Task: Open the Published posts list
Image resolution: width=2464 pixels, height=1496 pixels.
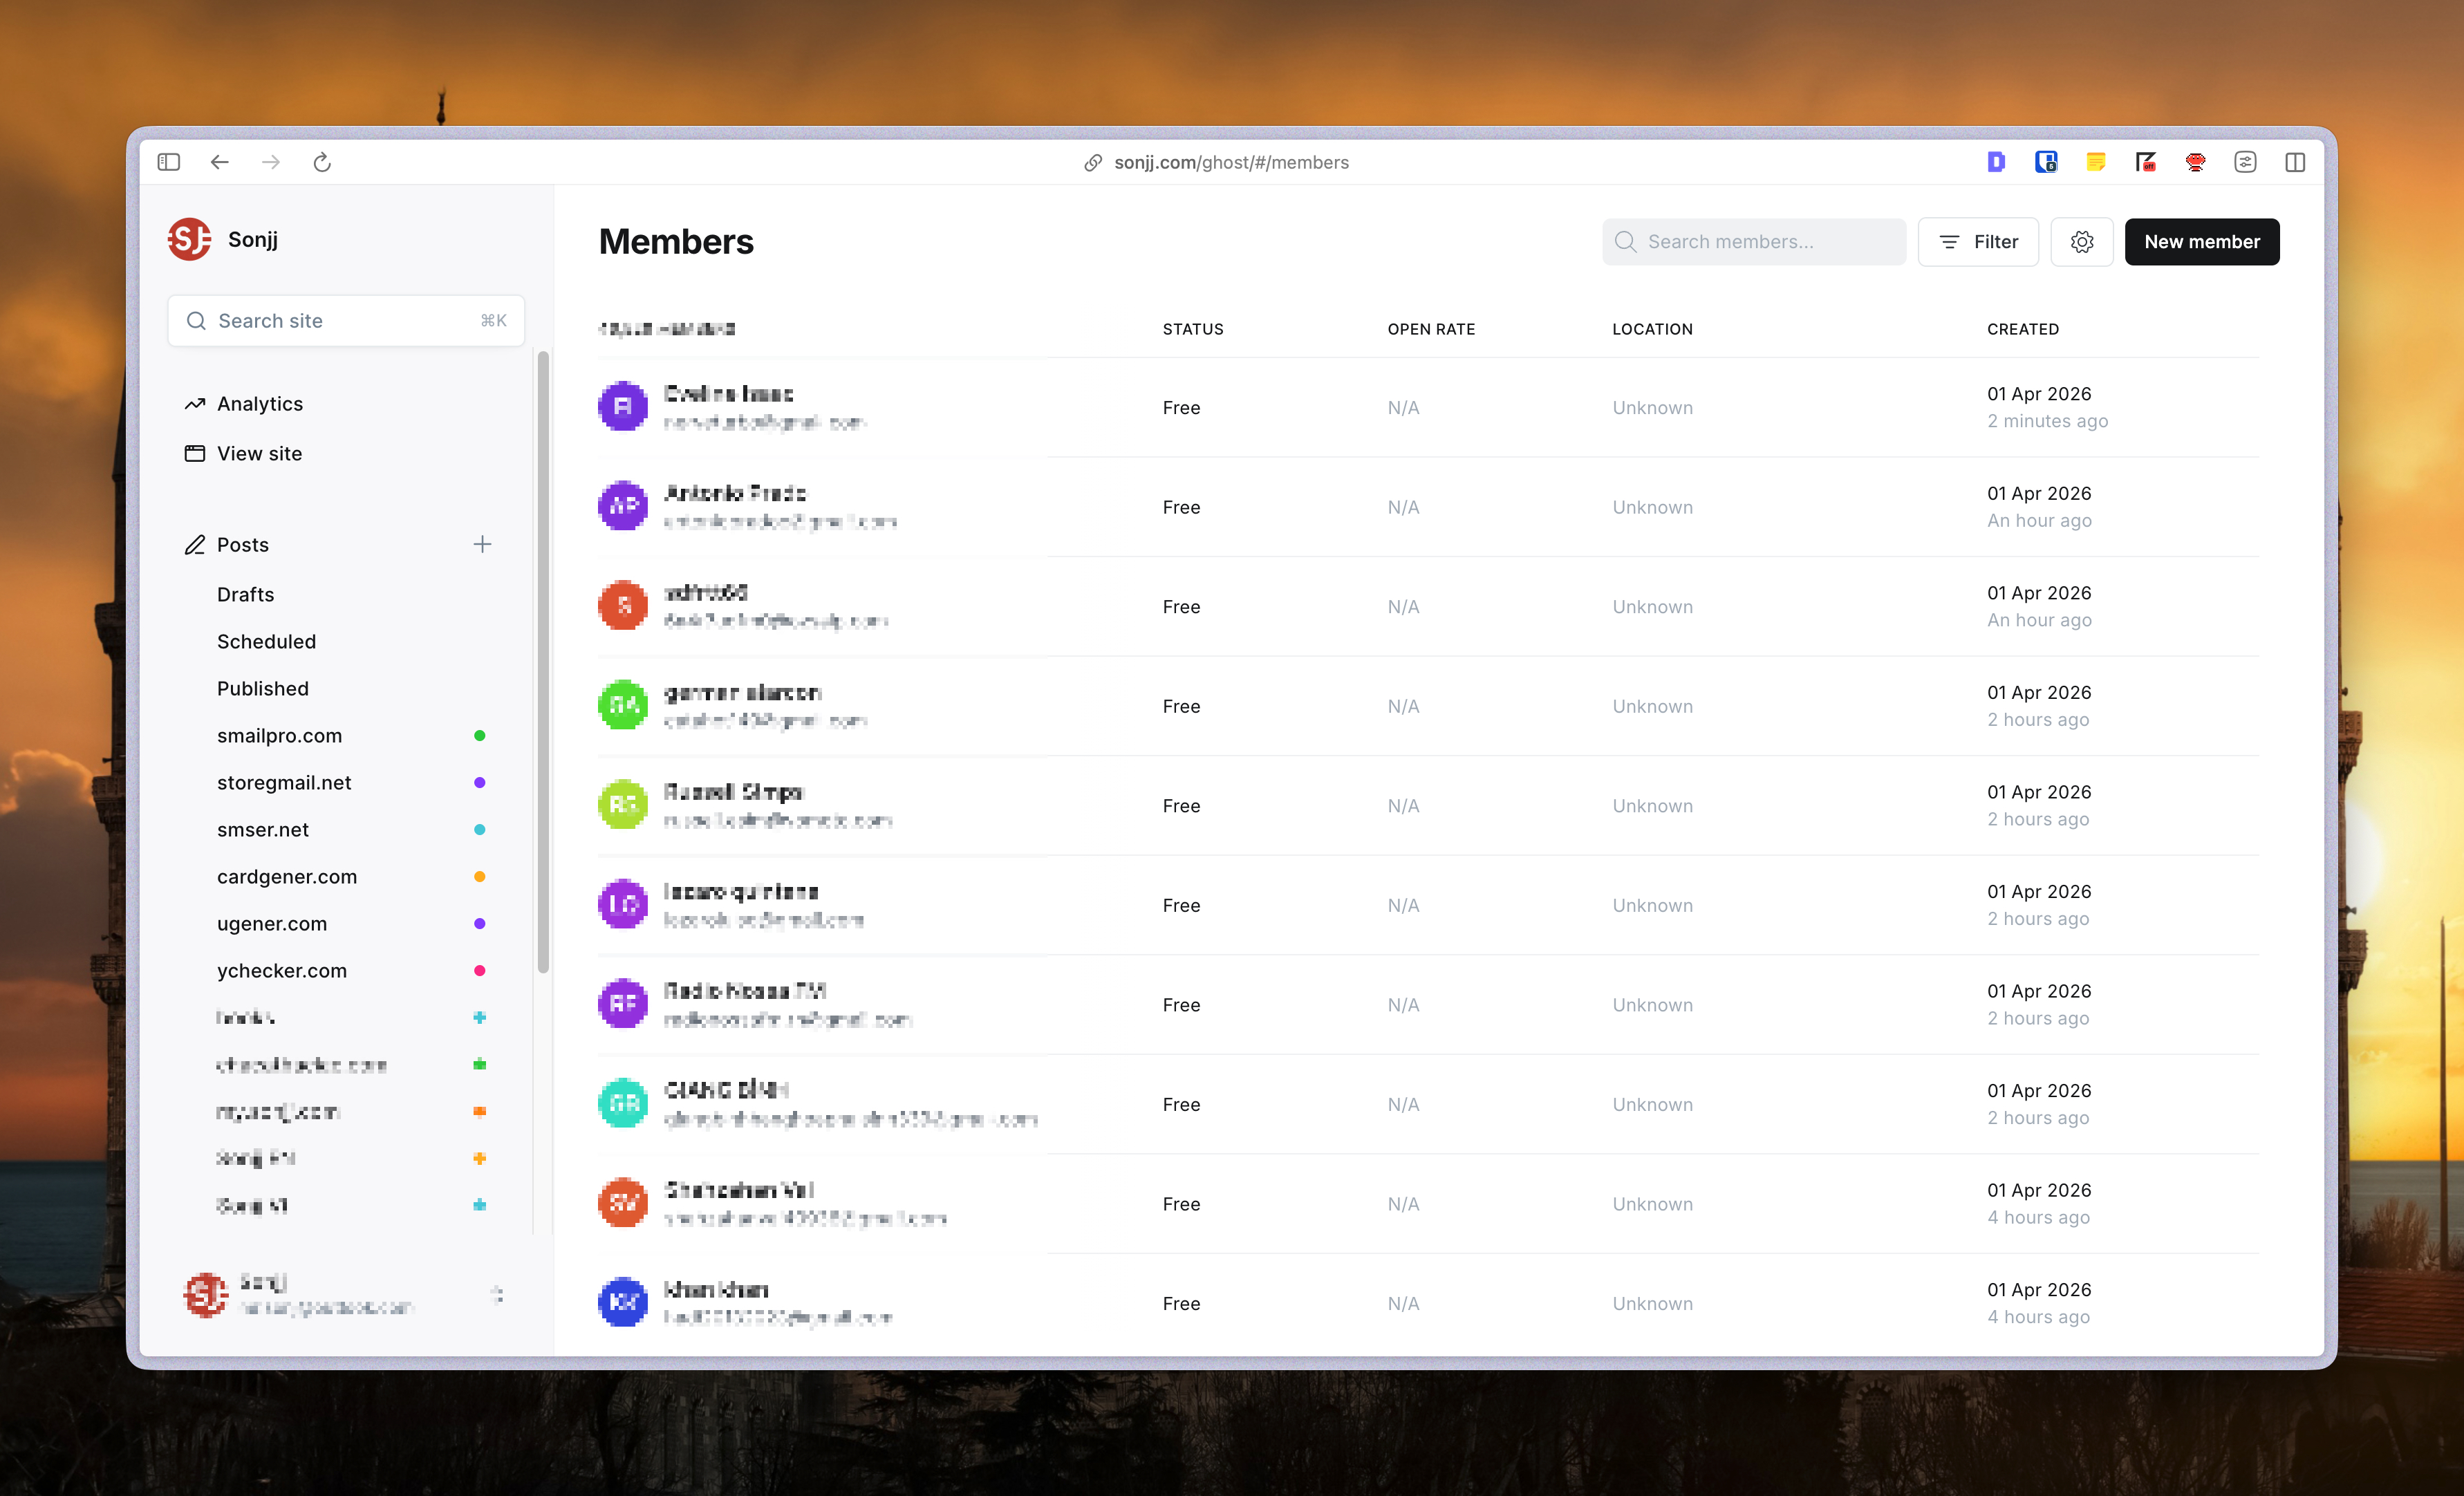Action: tap(262, 688)
